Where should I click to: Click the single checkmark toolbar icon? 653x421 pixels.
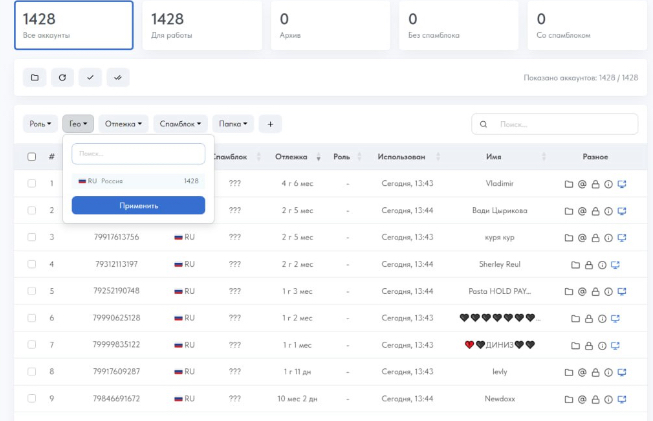click(90, 77)
